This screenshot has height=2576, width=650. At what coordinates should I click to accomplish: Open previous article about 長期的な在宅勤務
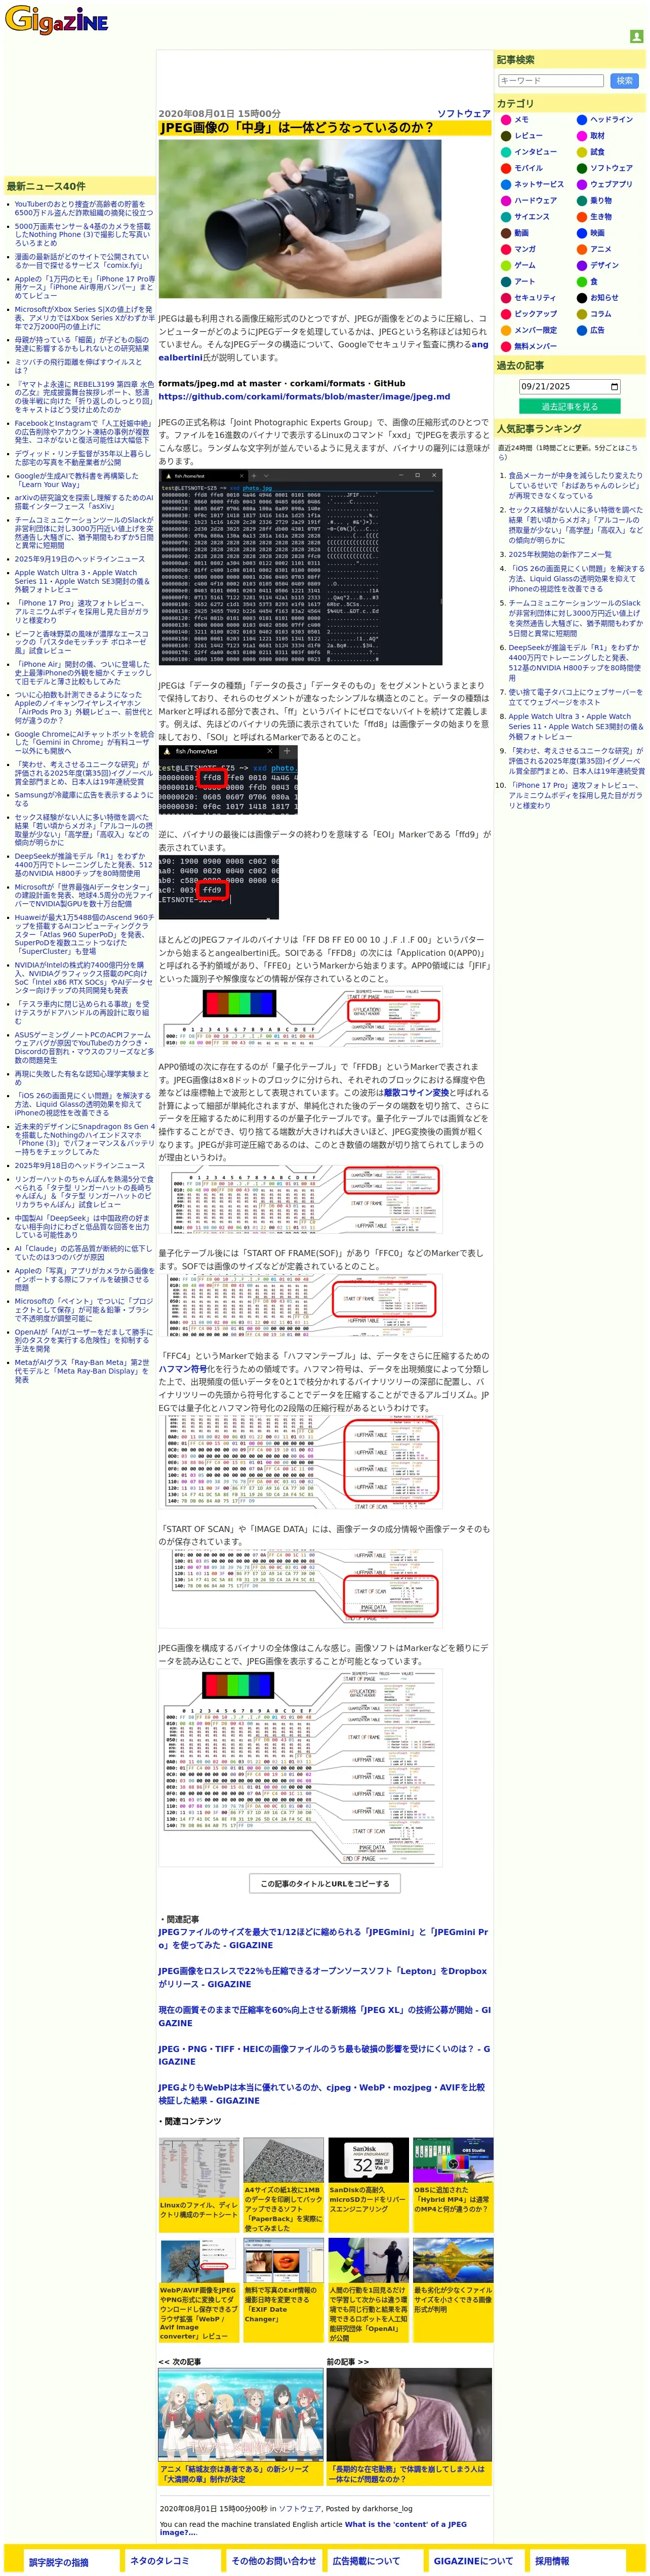[409, 2426]
